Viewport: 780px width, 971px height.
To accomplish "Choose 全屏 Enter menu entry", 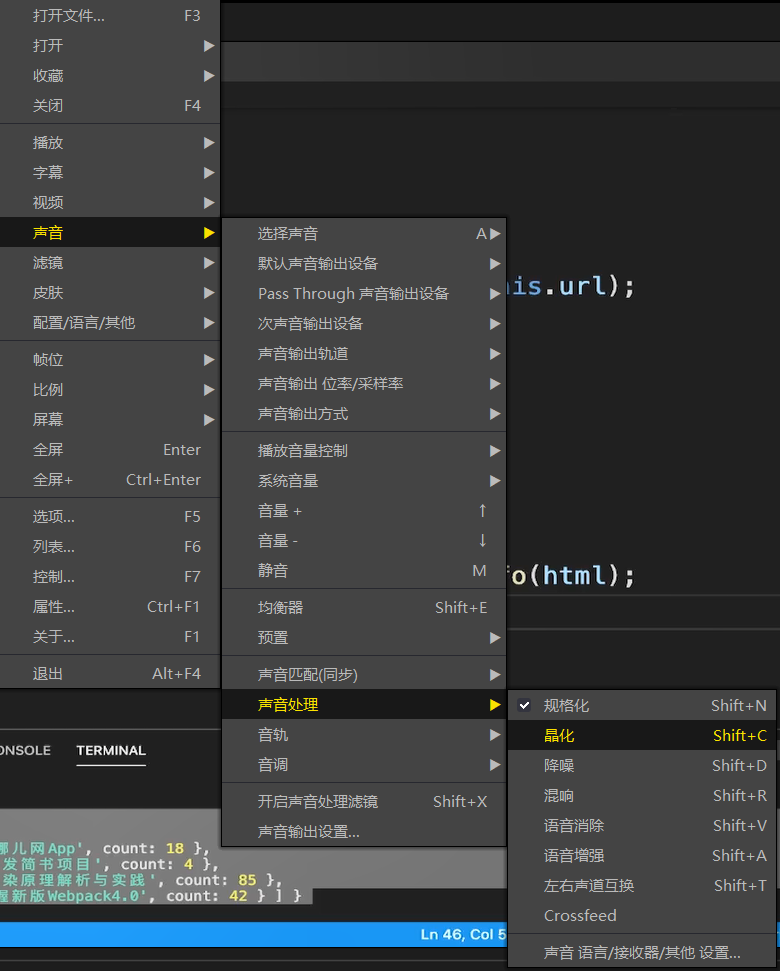I will [110, 450].
